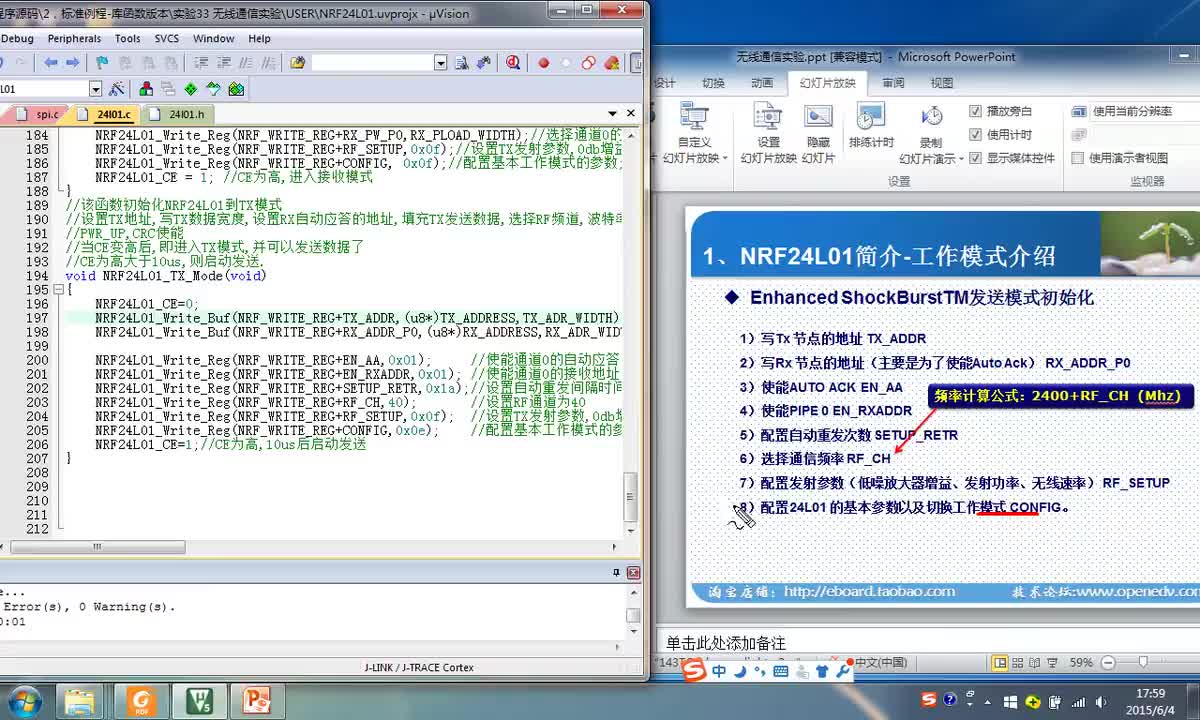Open 审阅 ribbon tab in PowerPoint
This screenshot has height=720, width=1200.
(893, 83)
